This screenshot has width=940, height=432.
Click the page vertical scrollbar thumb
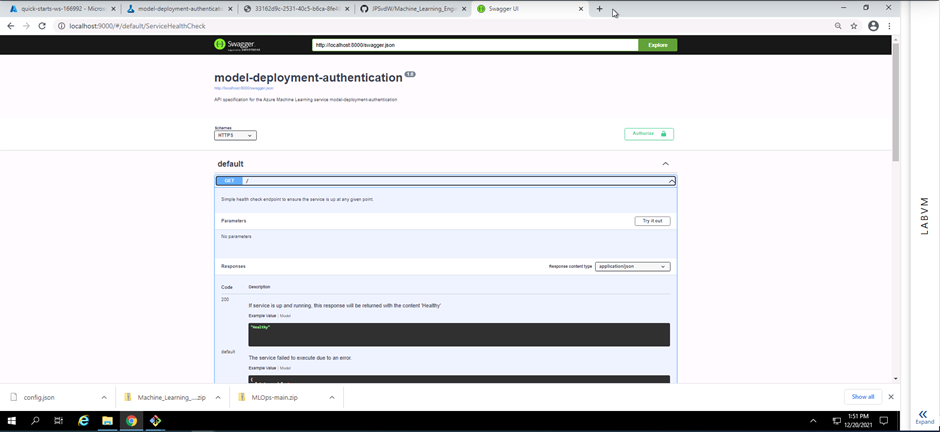(x=896, y=102)
